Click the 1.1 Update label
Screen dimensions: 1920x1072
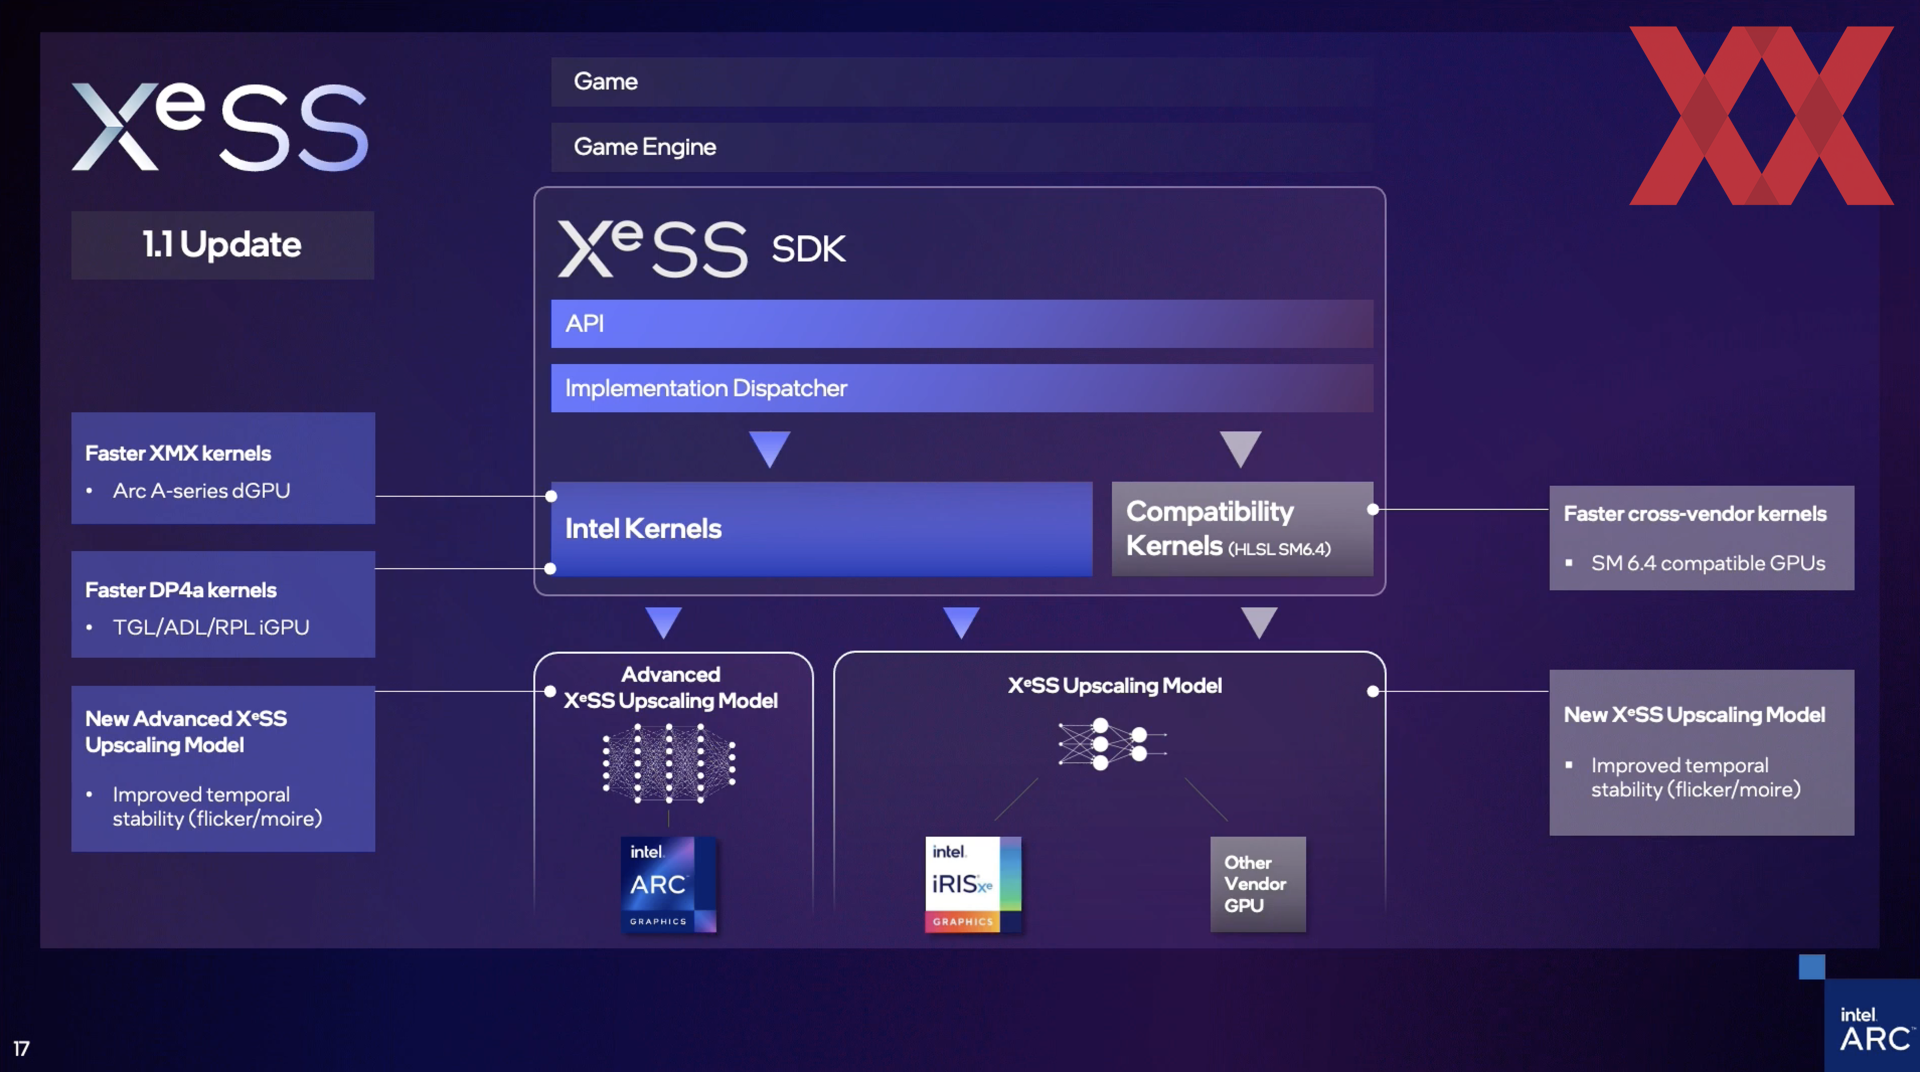[x=222, y=244]
